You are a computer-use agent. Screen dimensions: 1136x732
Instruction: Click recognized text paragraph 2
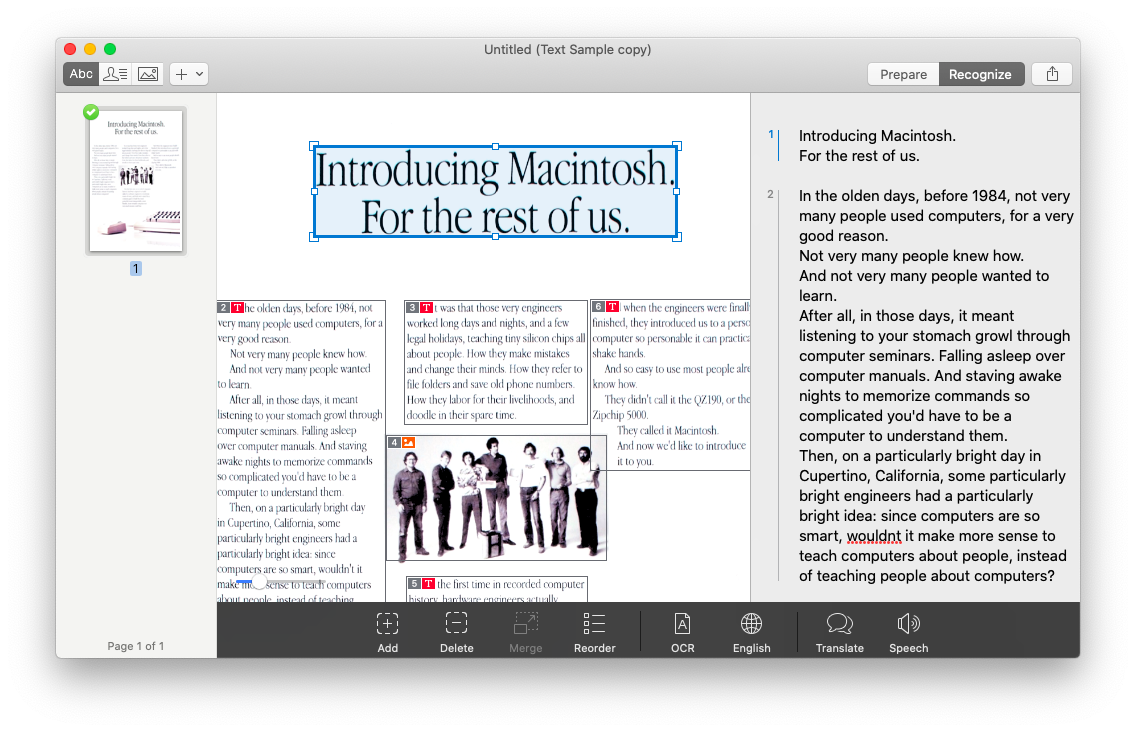(x=934, y=386)
